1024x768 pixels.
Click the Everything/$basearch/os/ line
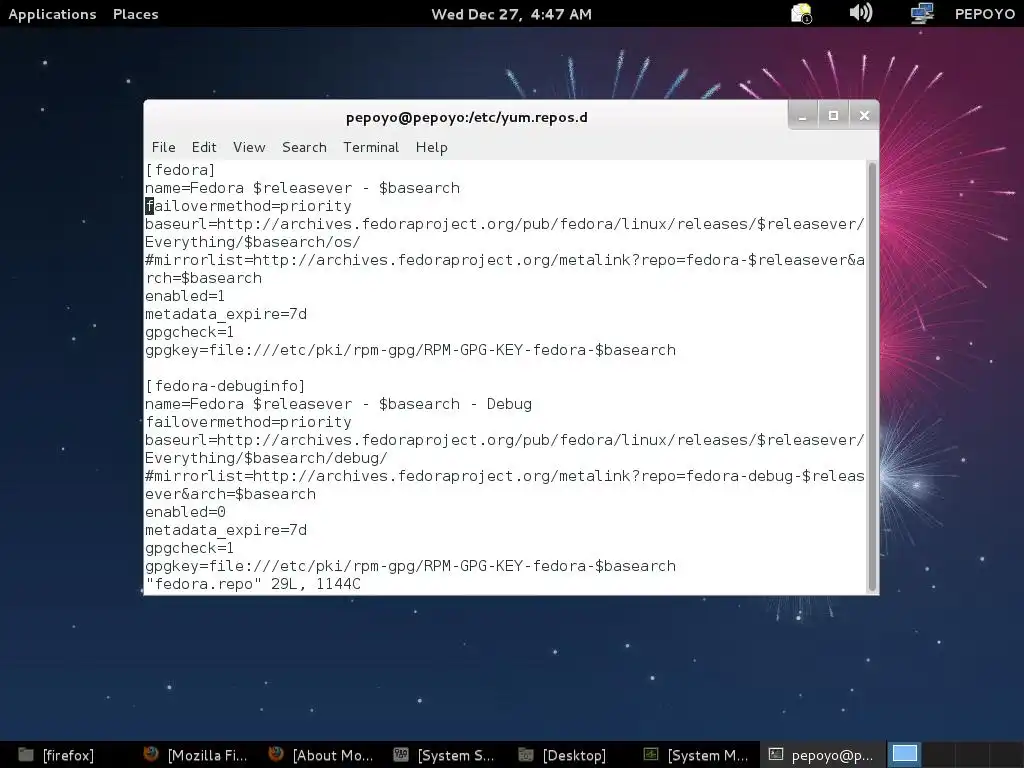pyautogui.click(x=253, y=242)
